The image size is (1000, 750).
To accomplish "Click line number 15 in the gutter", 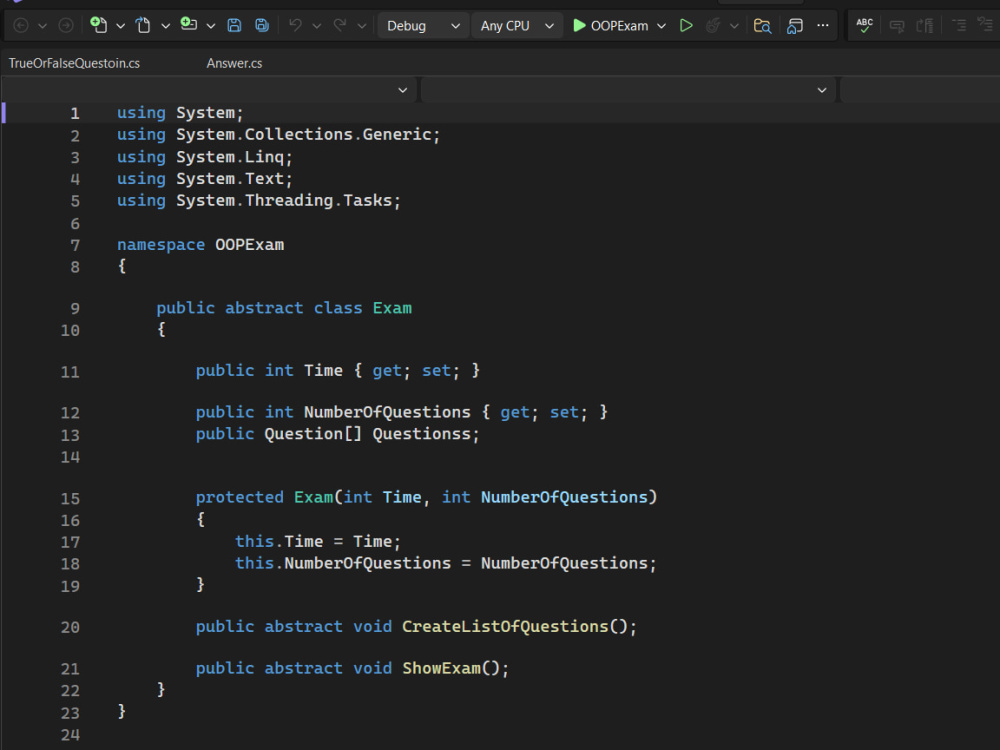I will tap(70, 499).
